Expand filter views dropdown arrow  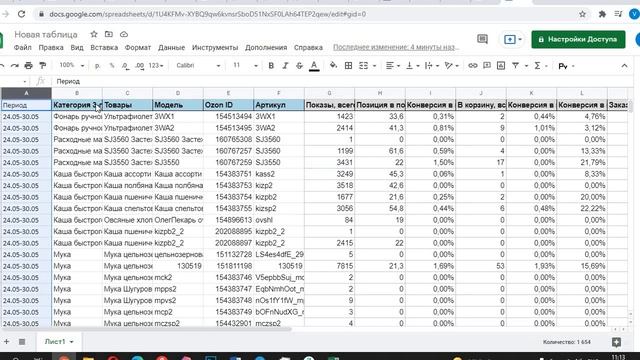(526, 66)
